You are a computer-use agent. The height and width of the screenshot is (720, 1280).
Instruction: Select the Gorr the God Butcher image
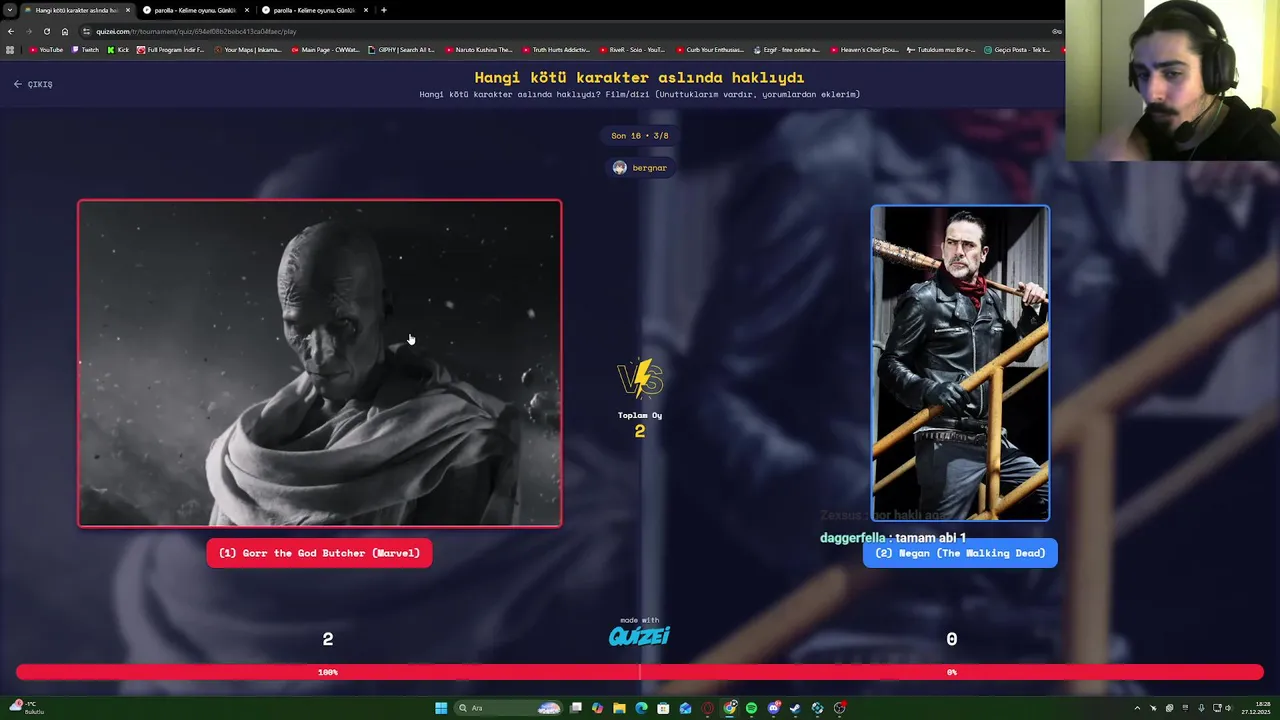(x=320, y=363)
